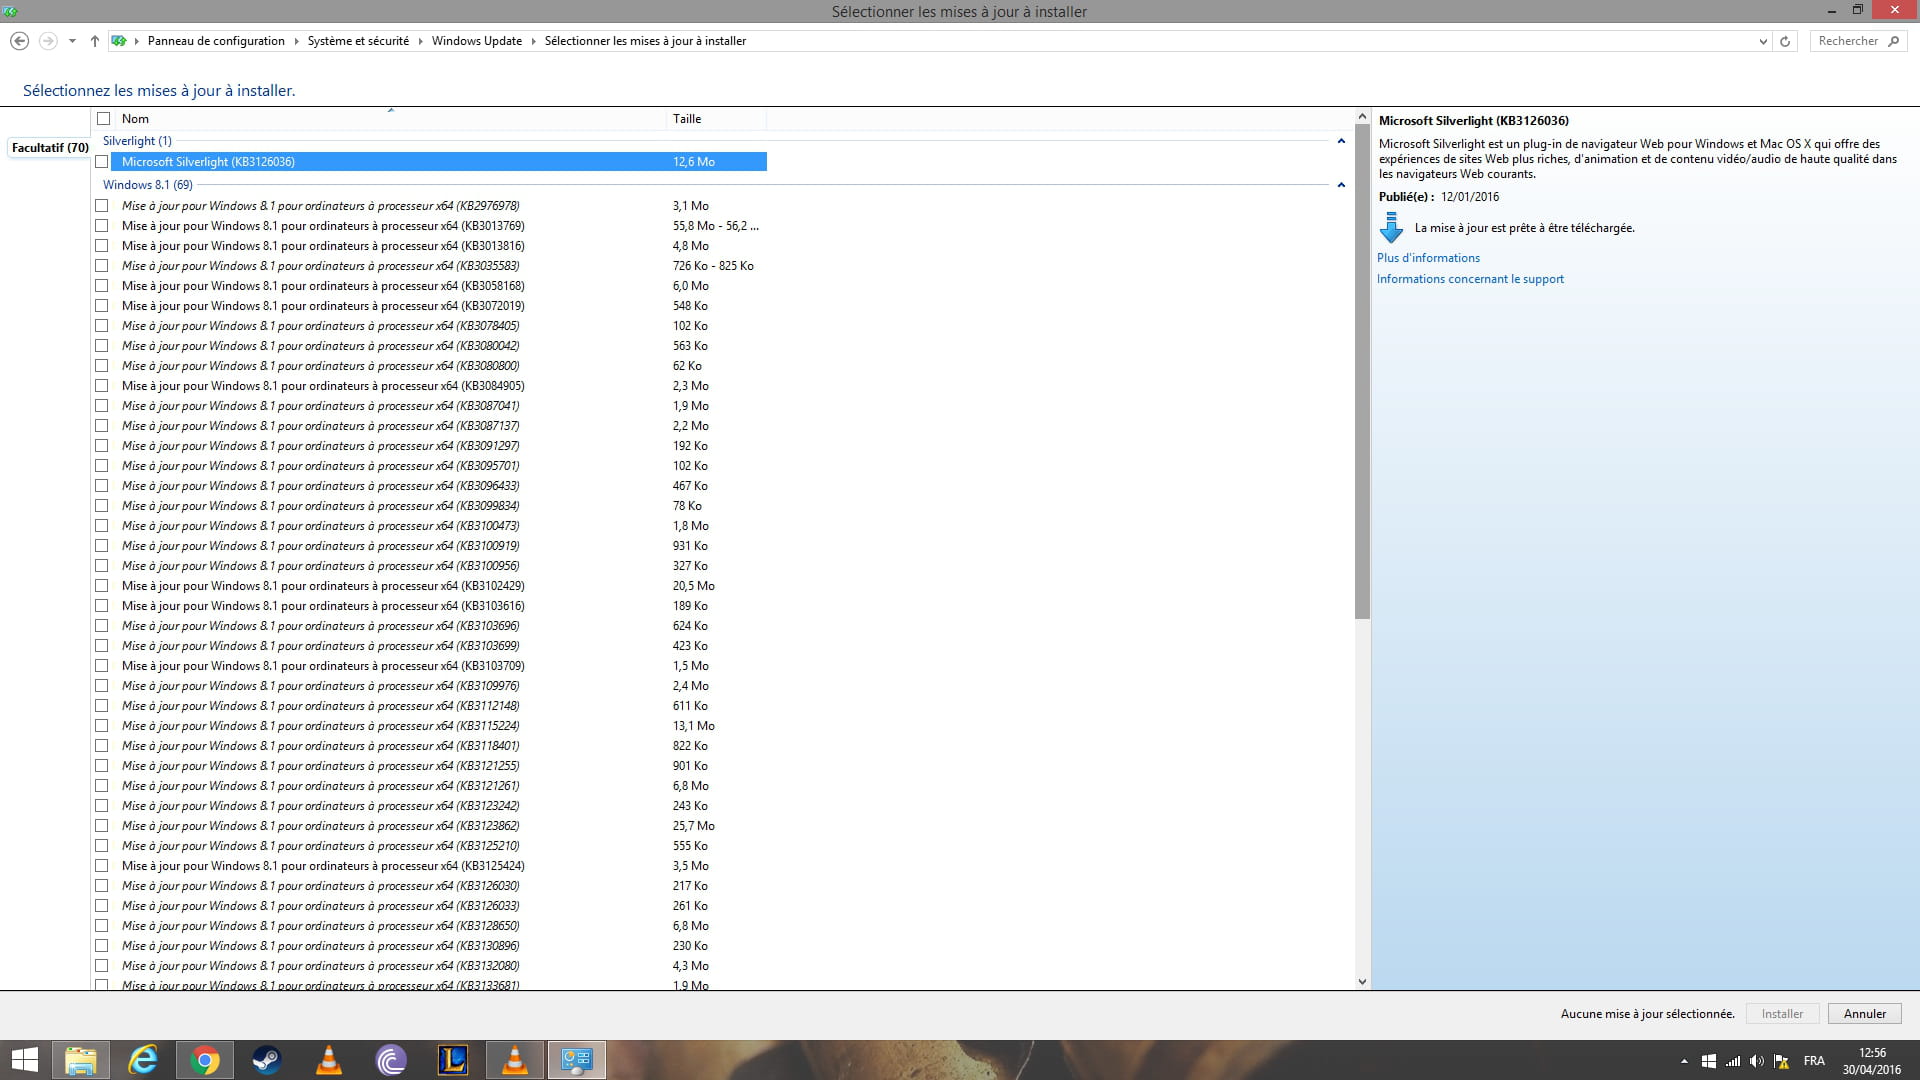Collapse the Windows 8.1 (69) group
The width and height of the screenshot is (1920, 1080).
[x=1341, y=185]
